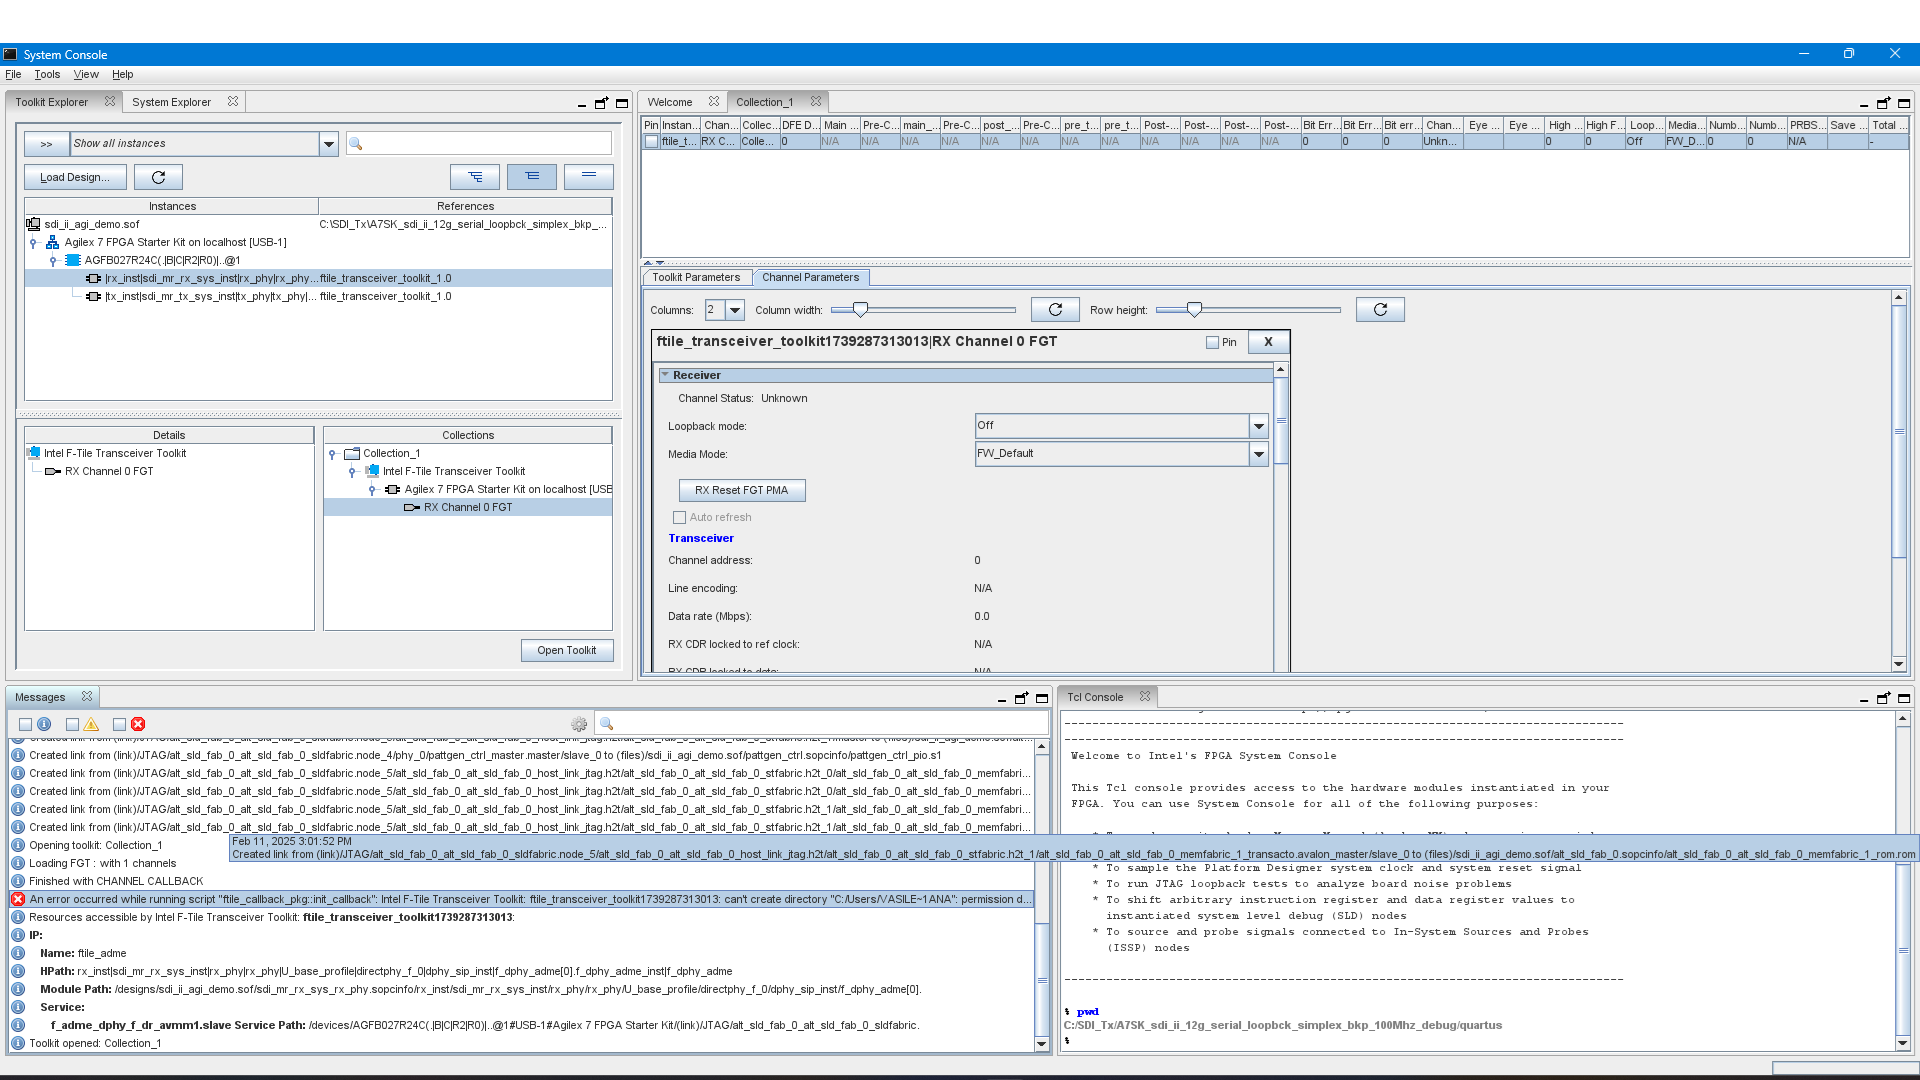Click the Row height slider handle
Screen dimensions: 1920x1080
coord(1194,310)
